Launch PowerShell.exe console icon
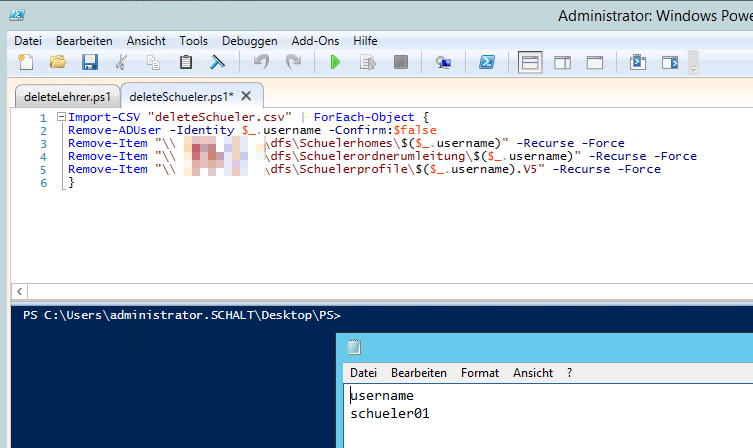This screenshot has width=753, height=448. click(487, 63)
